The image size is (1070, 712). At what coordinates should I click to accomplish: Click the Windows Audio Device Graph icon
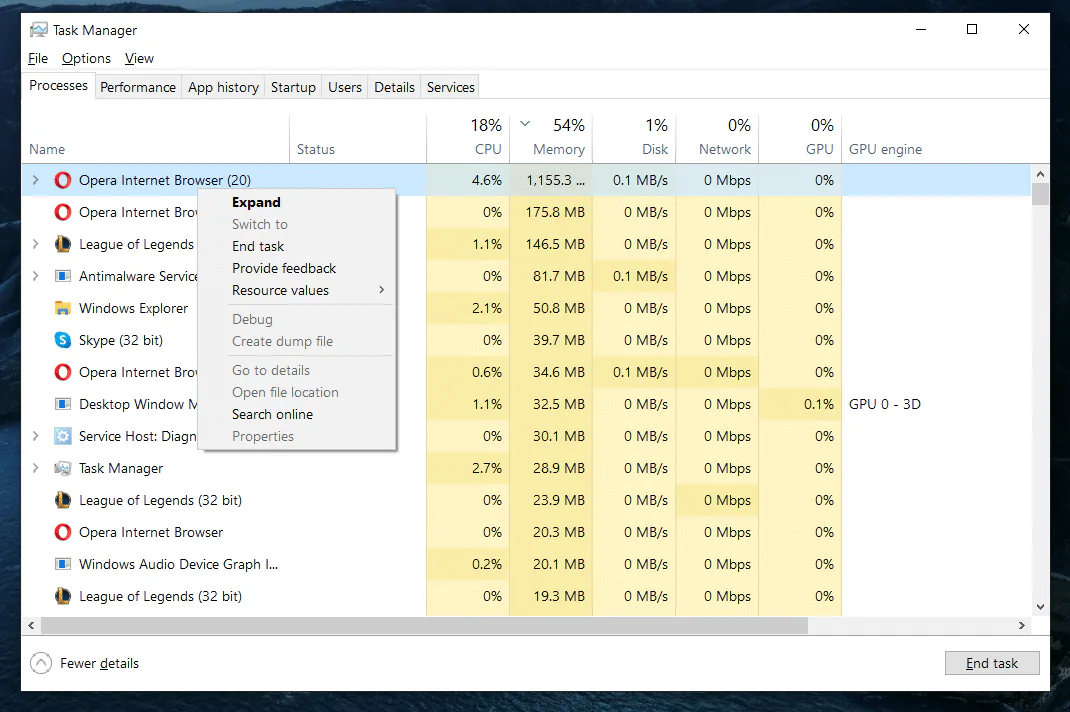tap(63, 565)
